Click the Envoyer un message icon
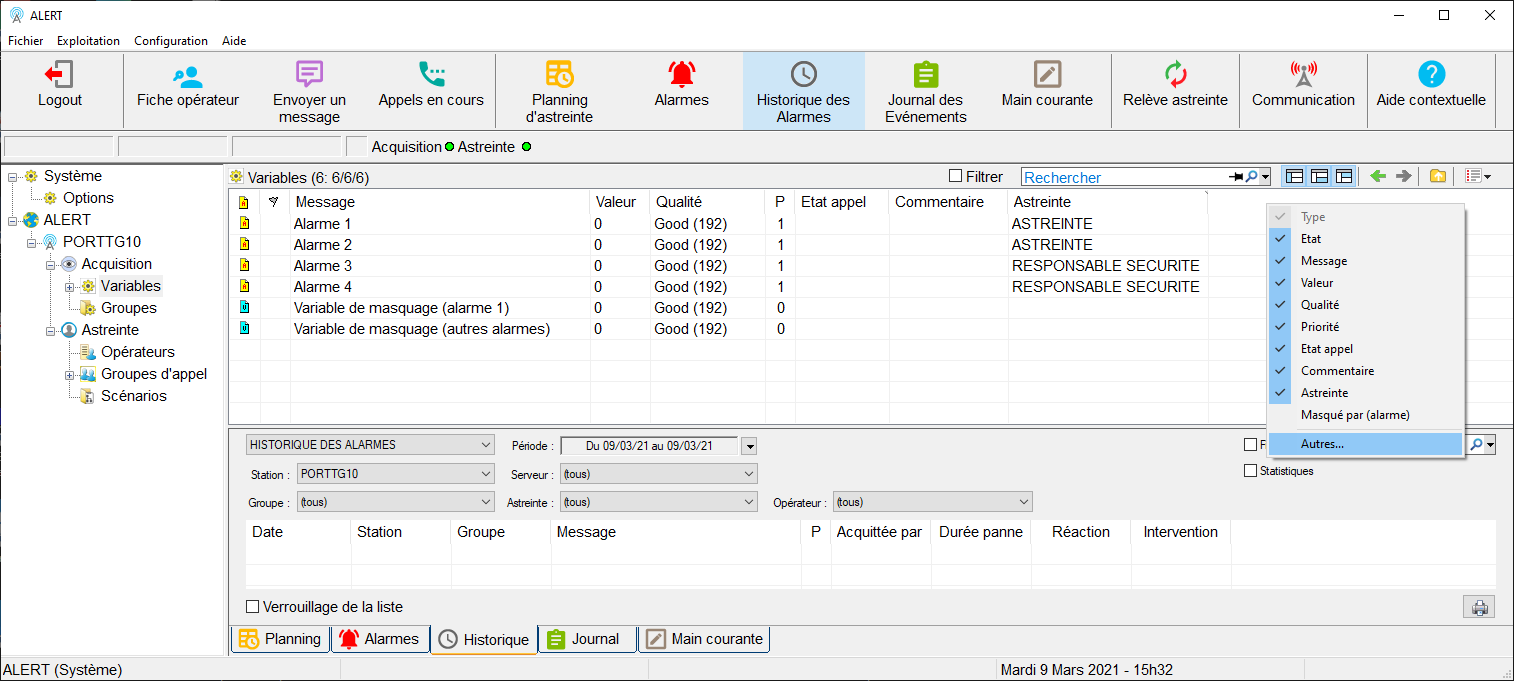This screenshot has width=1514, height=681. [x=309, y=75]
